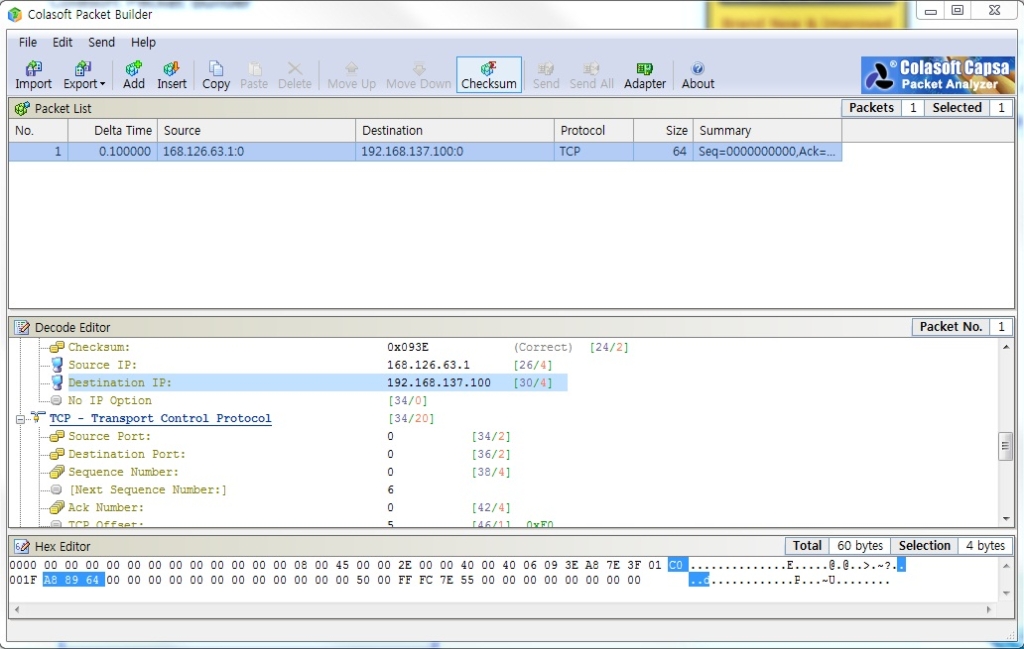Image resolution: width=1024 pixels, height=649 pixels.
Task: Select the Next Sequence Number row
Action: pos(148,490)
